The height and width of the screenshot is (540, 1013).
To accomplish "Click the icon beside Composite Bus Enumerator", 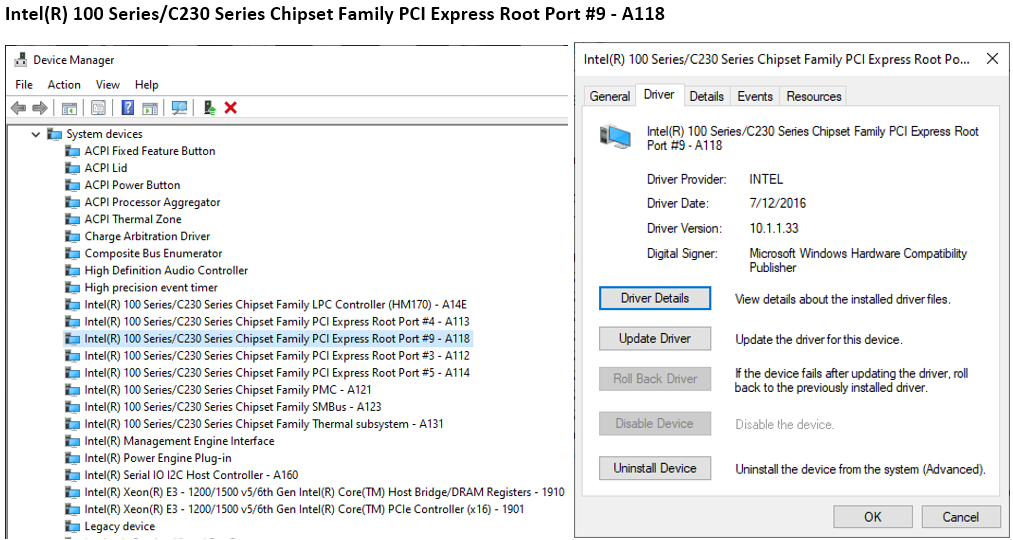I will 73,254.
